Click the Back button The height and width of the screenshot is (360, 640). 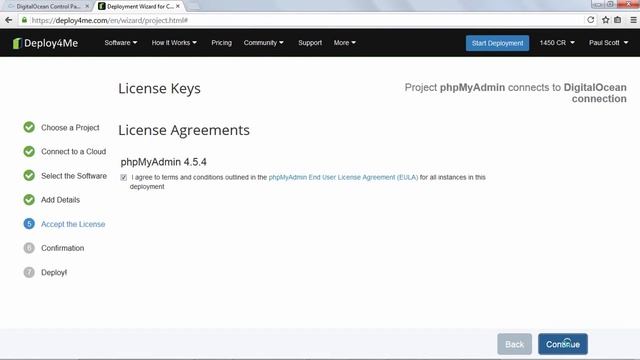coord(514,344)
